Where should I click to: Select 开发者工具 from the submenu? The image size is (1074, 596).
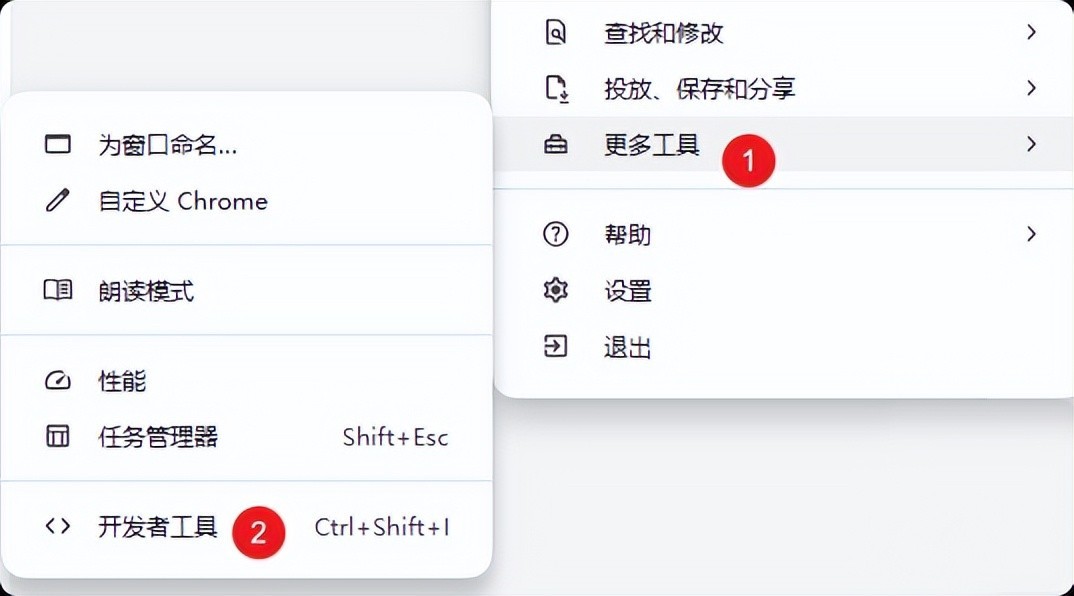(x=158, y=527)
